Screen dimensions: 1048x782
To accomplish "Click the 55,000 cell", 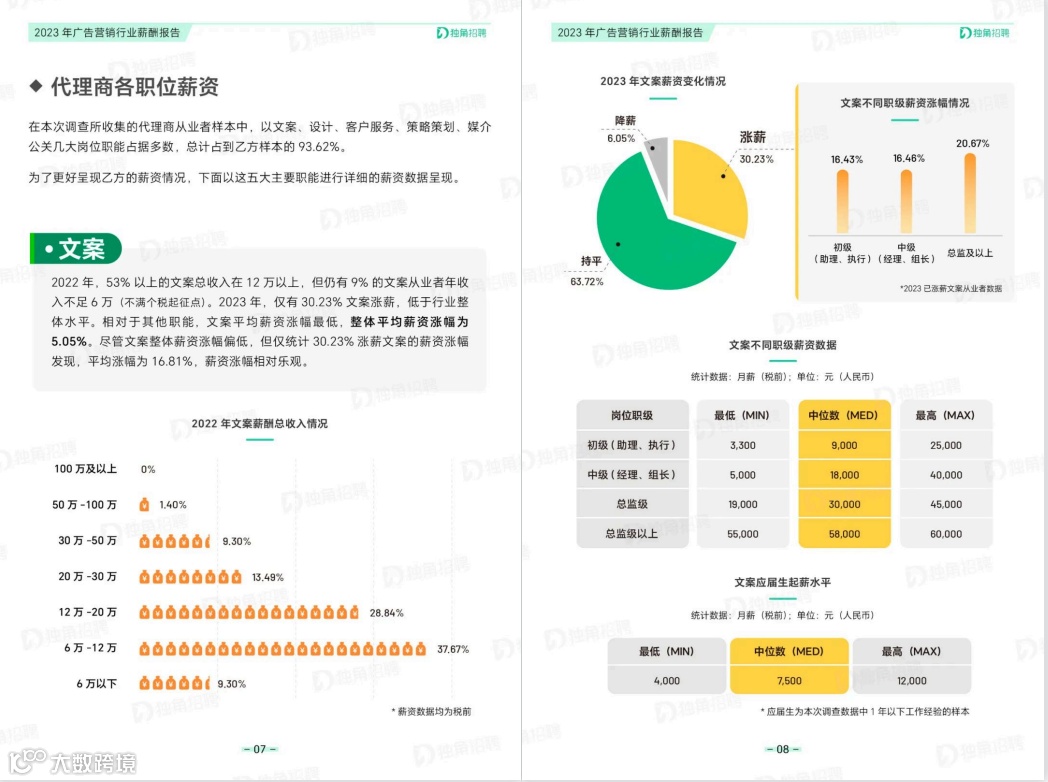I will (x=743, y=534).
